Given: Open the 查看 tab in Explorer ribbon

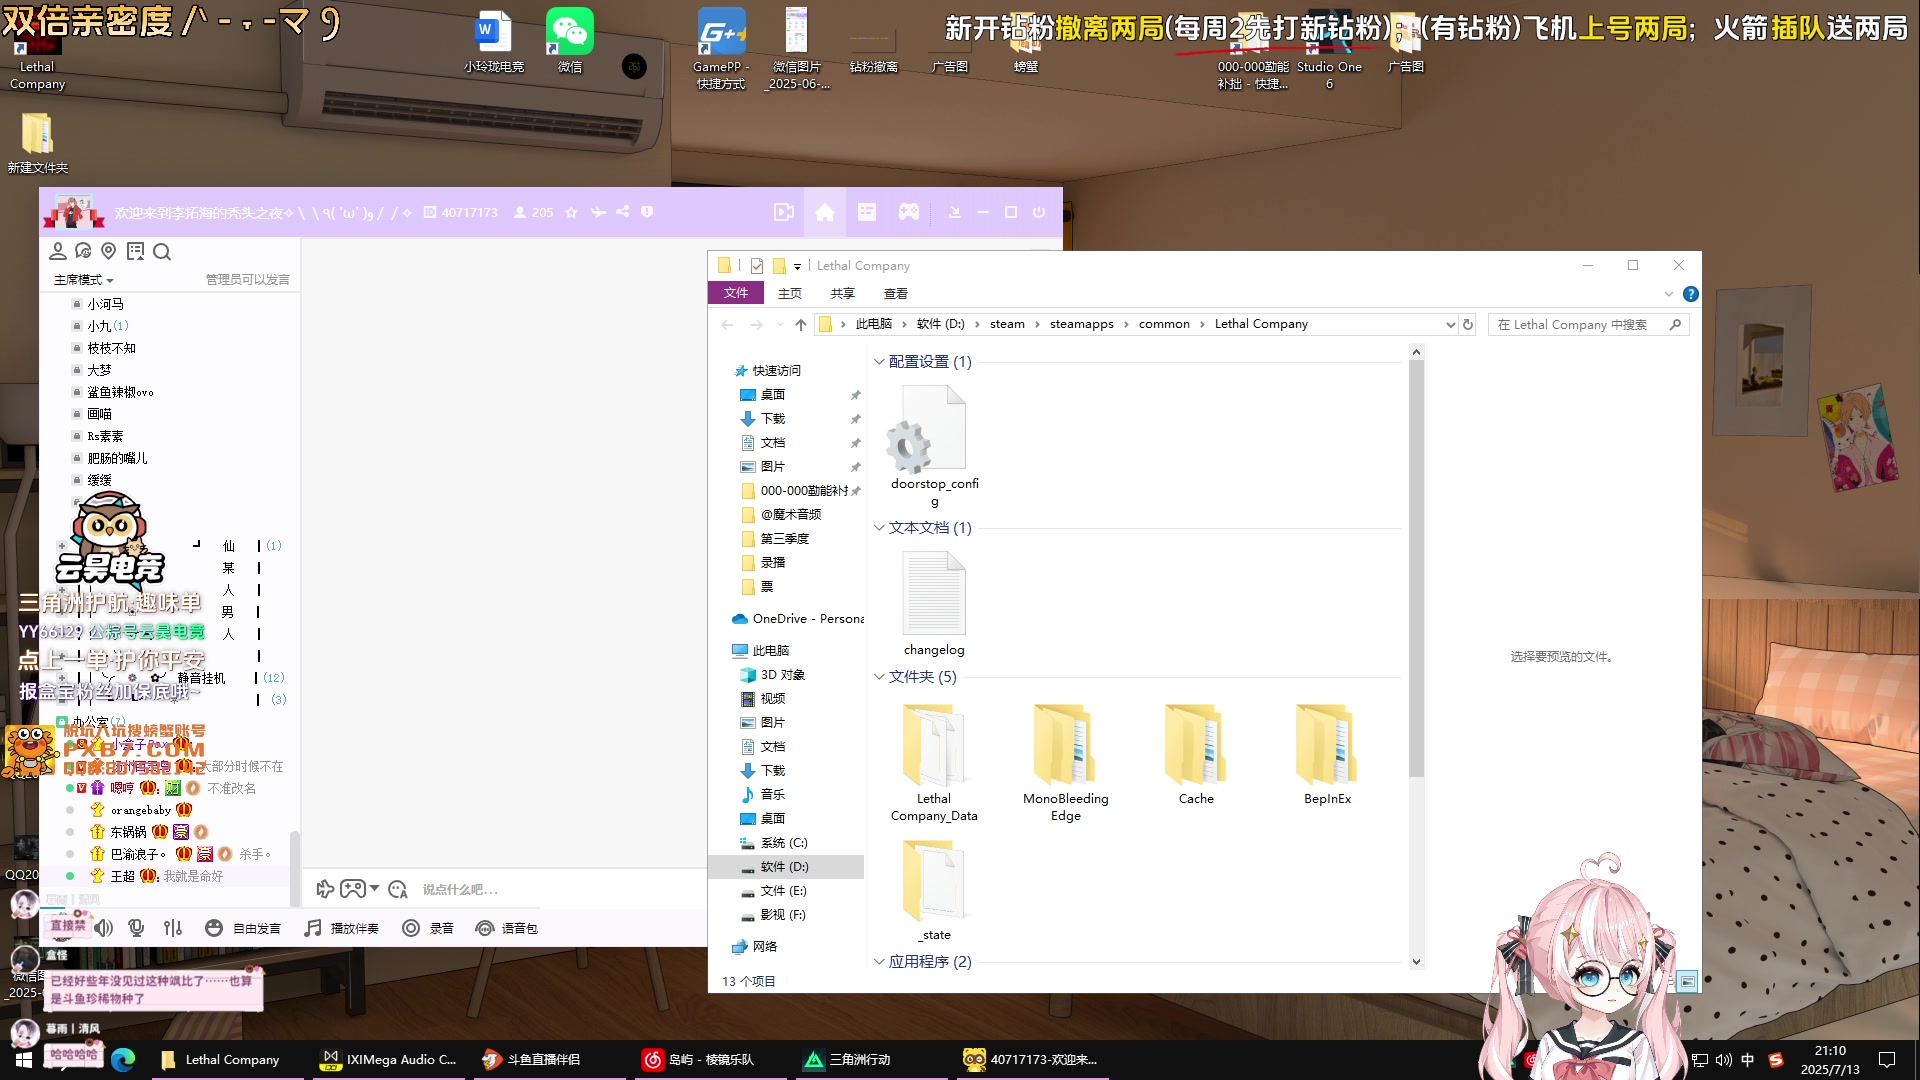Looking at the screenshot, I should 896,293.
